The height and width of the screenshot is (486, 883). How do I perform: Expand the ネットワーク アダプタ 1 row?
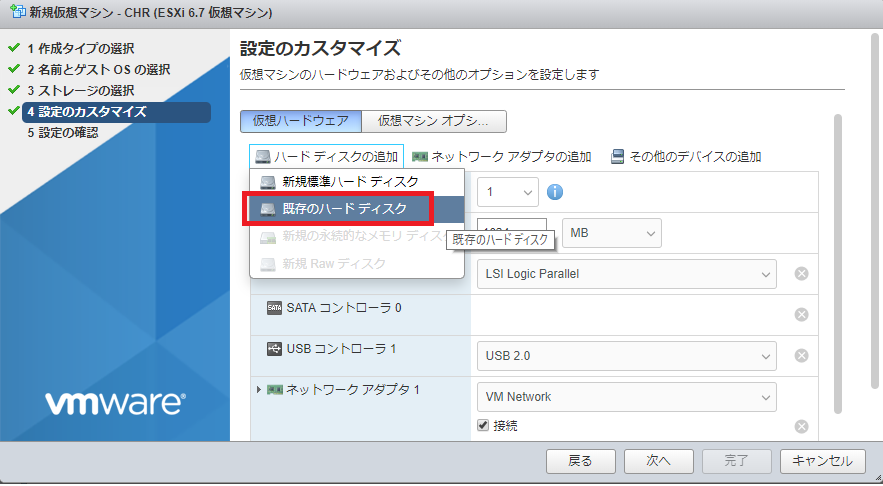[x=259, y=390]
